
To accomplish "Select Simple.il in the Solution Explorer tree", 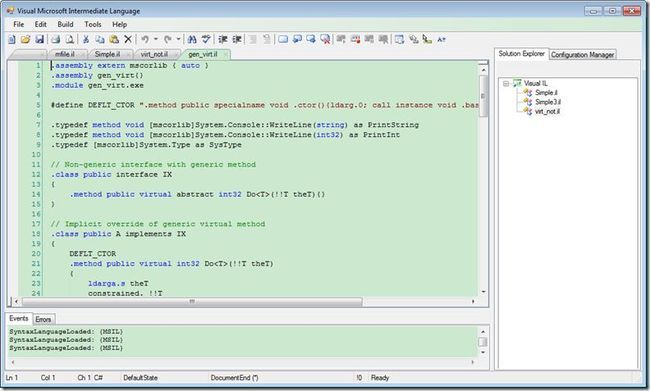I will 546,92.
